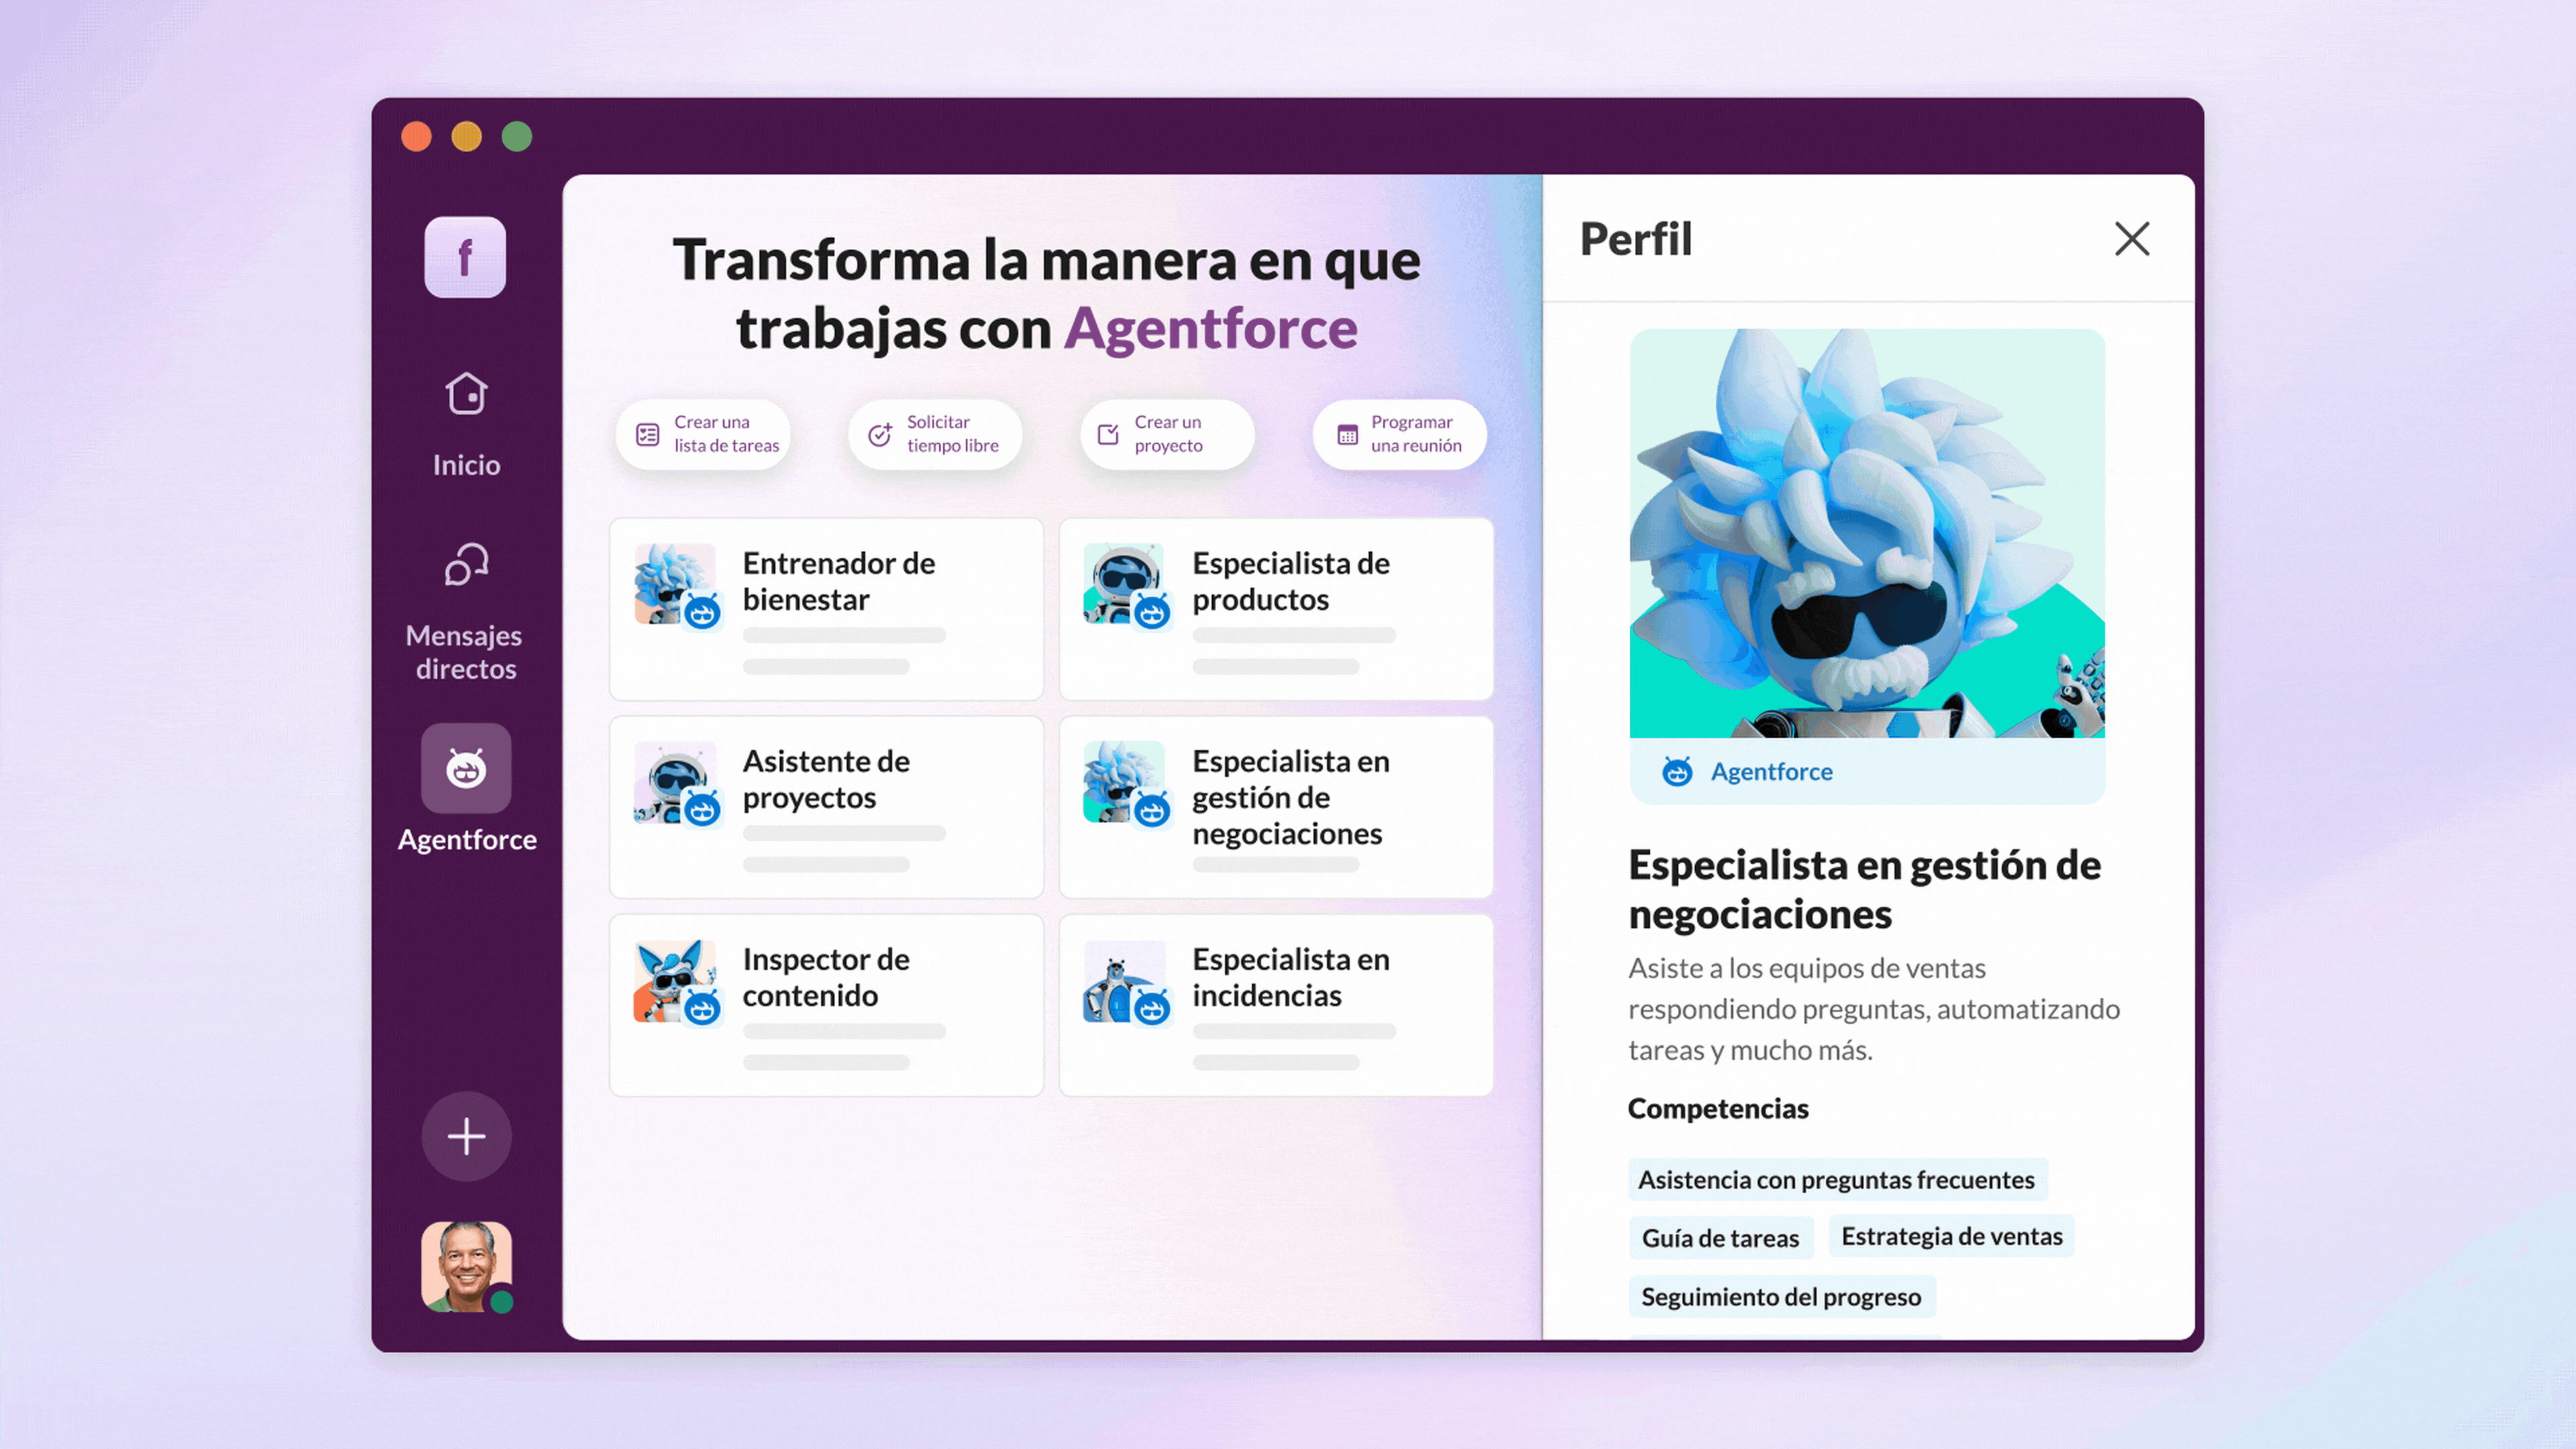Click the Asistente de proyectos avatar image
This screenshot has width=2576, height=1449.
(x=675, y=782)
